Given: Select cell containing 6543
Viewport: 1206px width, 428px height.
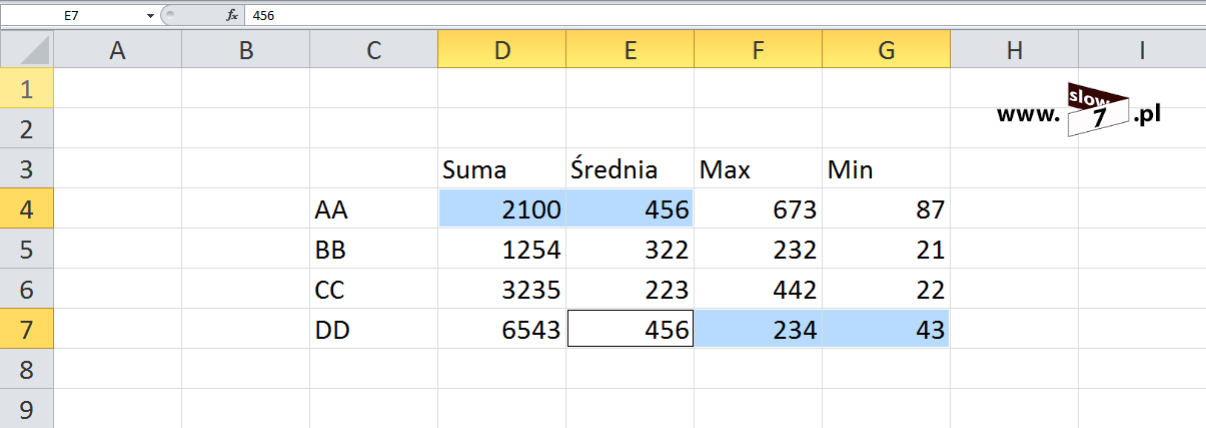Looking at the screenshot, I should [x=501, y=329].
